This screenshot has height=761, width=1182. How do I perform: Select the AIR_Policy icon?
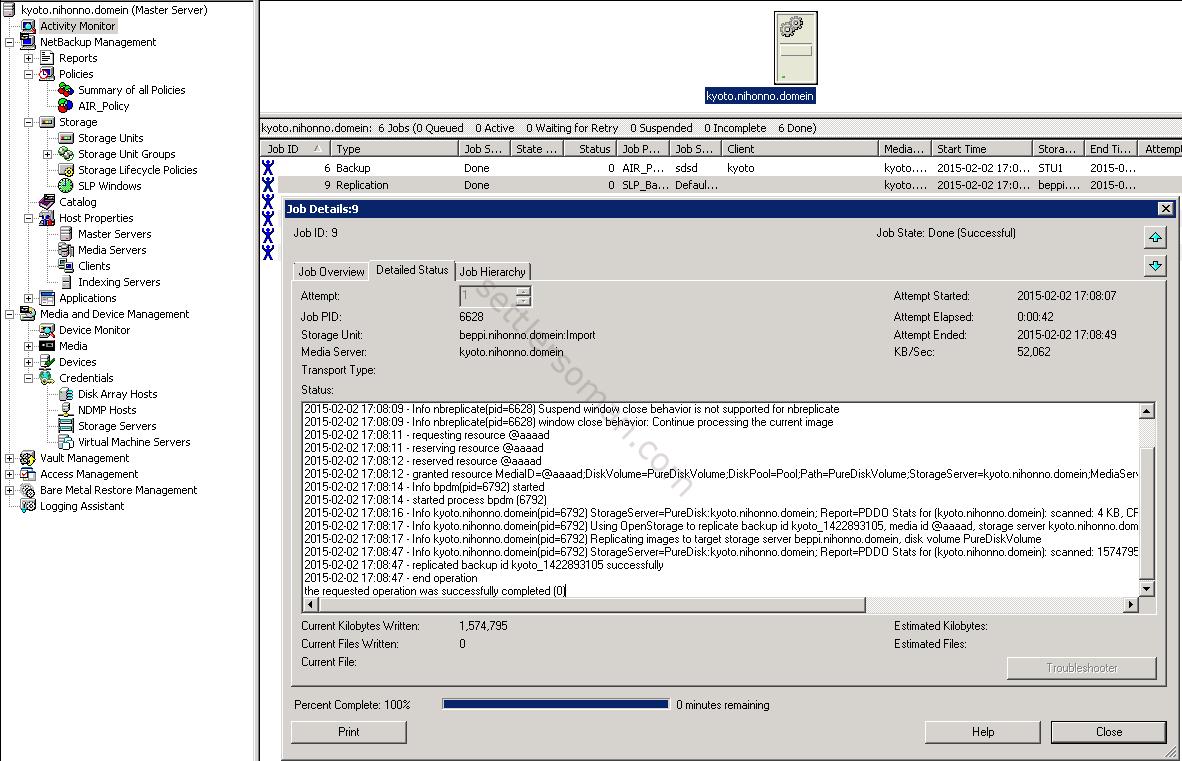point(66,106)
